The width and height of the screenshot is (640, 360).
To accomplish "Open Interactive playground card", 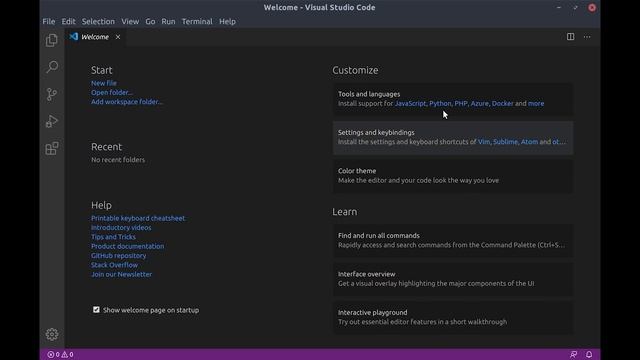I will pos(453,317).
